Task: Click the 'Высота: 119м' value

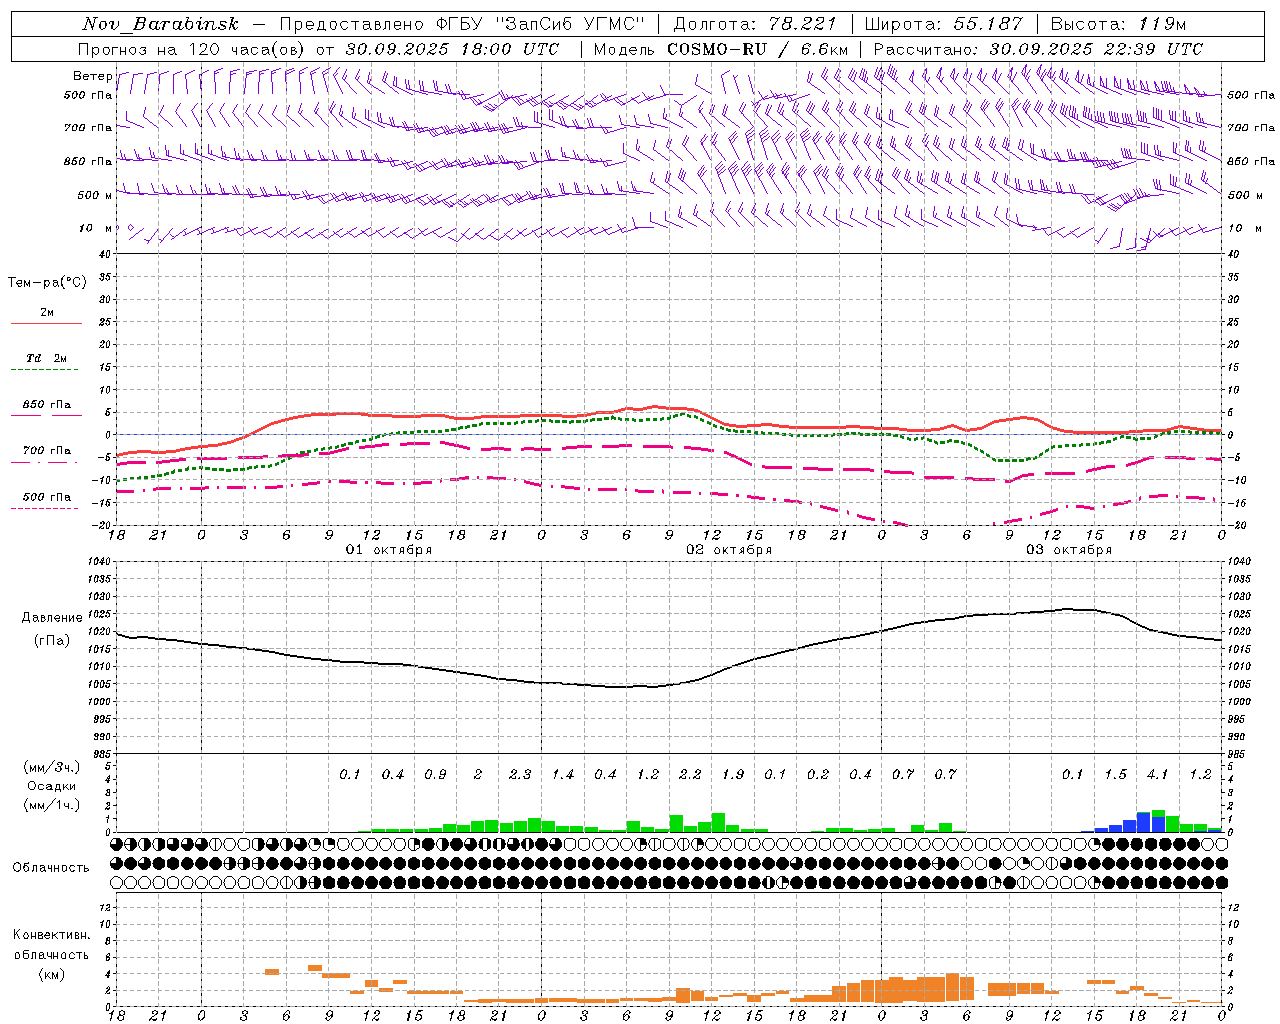Action: coord(1117,24)
